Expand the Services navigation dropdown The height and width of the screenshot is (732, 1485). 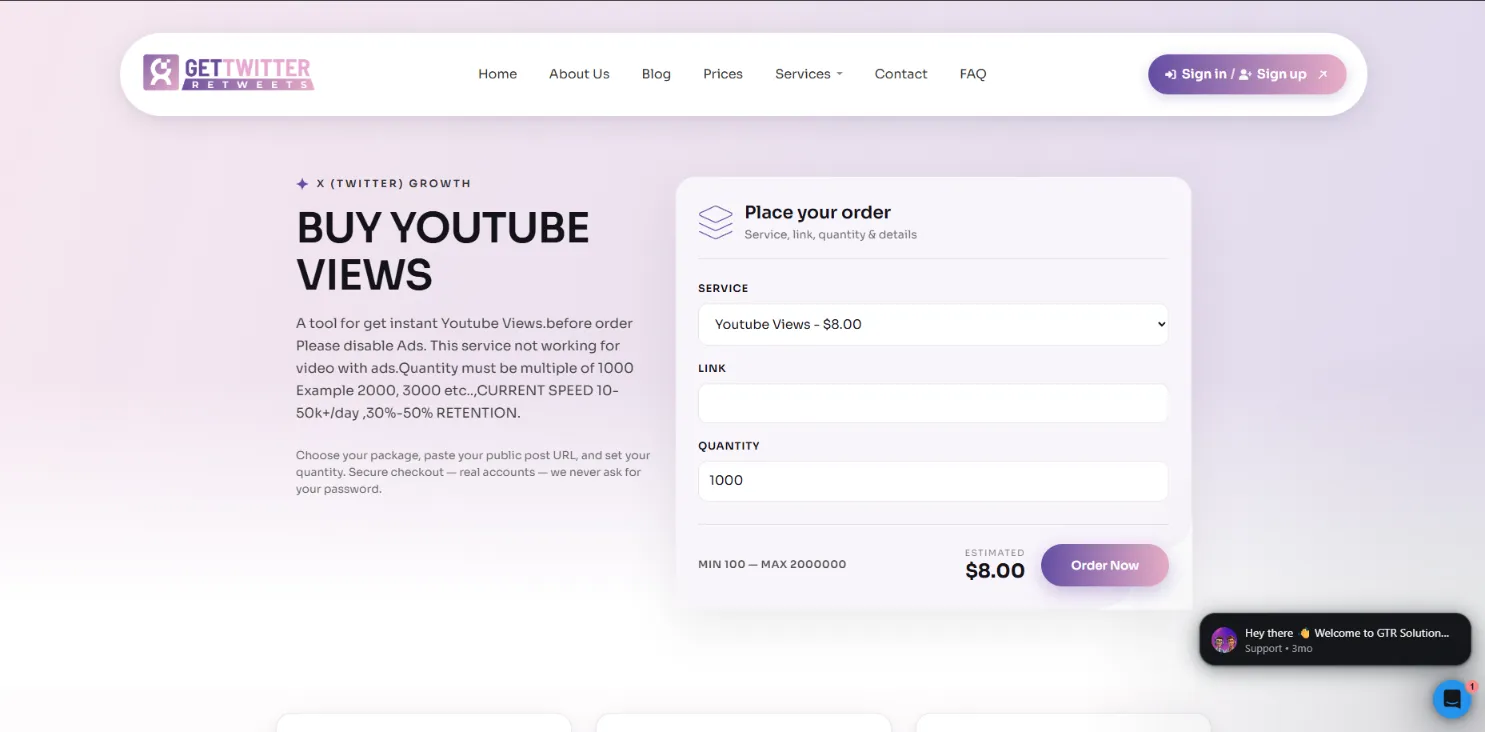pos(808,73)
